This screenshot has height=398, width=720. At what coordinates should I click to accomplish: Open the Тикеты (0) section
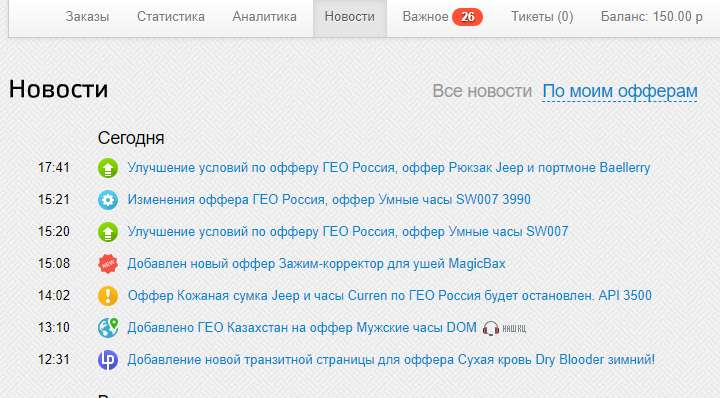(542, 17)
